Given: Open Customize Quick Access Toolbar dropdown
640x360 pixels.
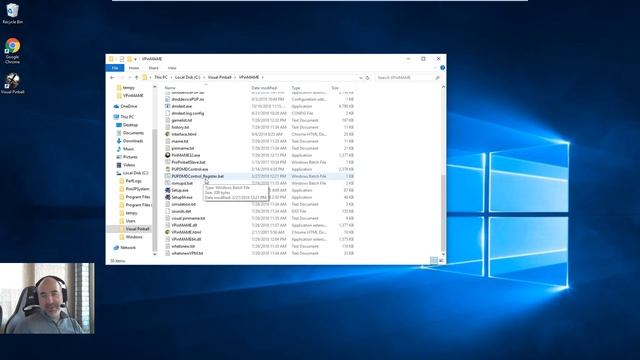Looking at the screenshot, I should tap(135, 59).
